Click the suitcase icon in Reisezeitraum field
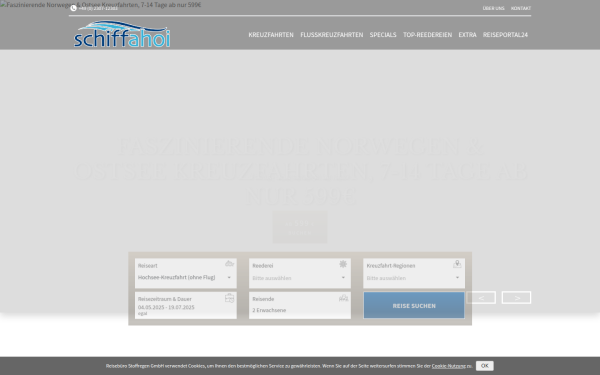Image resolution: width=600 pixels, height=375 pixels. [x=229, y=298]
